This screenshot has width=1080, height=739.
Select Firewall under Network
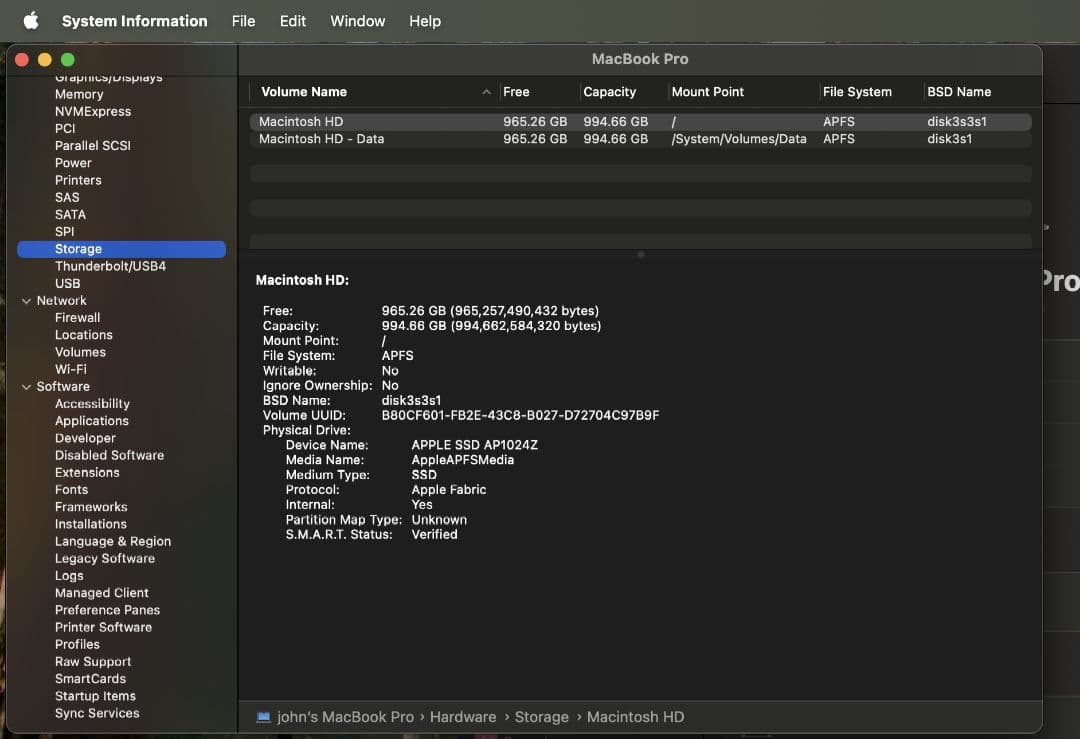[78, 318]
